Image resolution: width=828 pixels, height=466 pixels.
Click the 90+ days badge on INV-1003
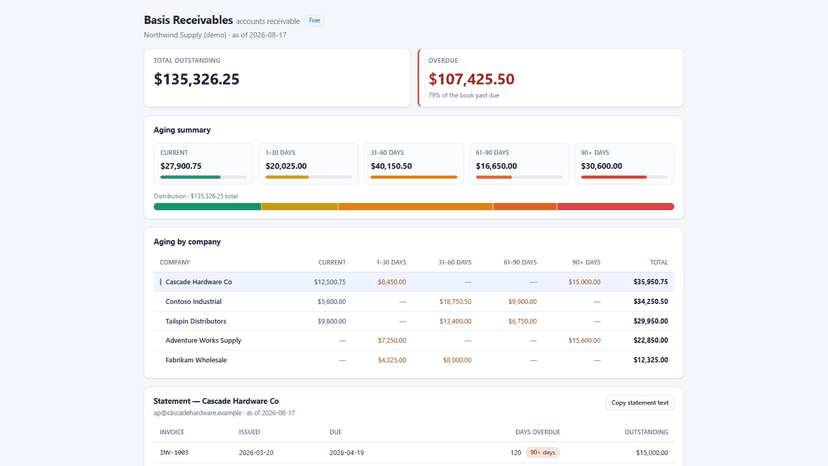(542, 453)
